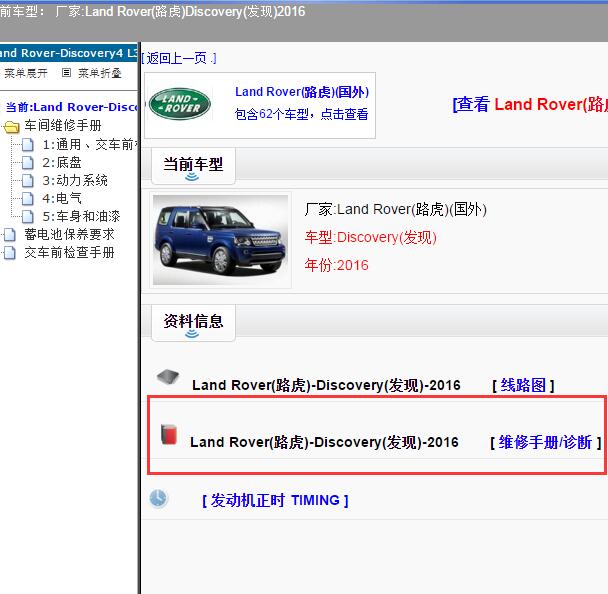
Task: Click page icon beside 2:底盘
Action: pyautogui.click(x=28, y=162)
